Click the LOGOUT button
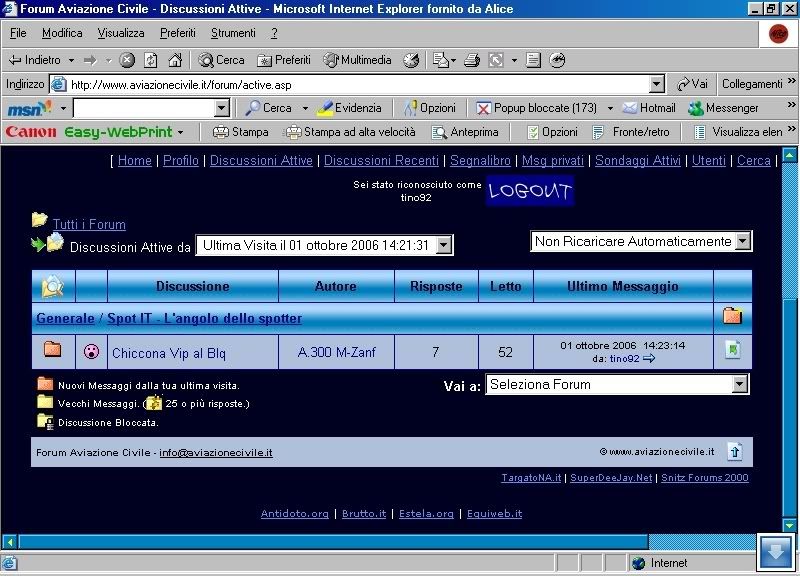The image size is (800, 576). 530,191
